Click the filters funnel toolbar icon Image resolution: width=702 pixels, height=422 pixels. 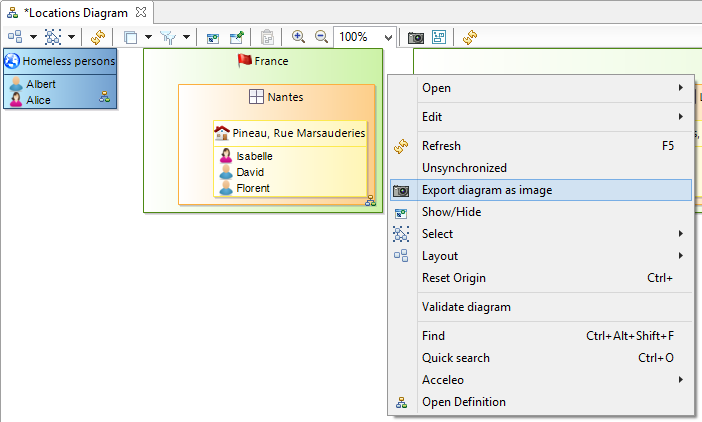[x=167, y=37]
